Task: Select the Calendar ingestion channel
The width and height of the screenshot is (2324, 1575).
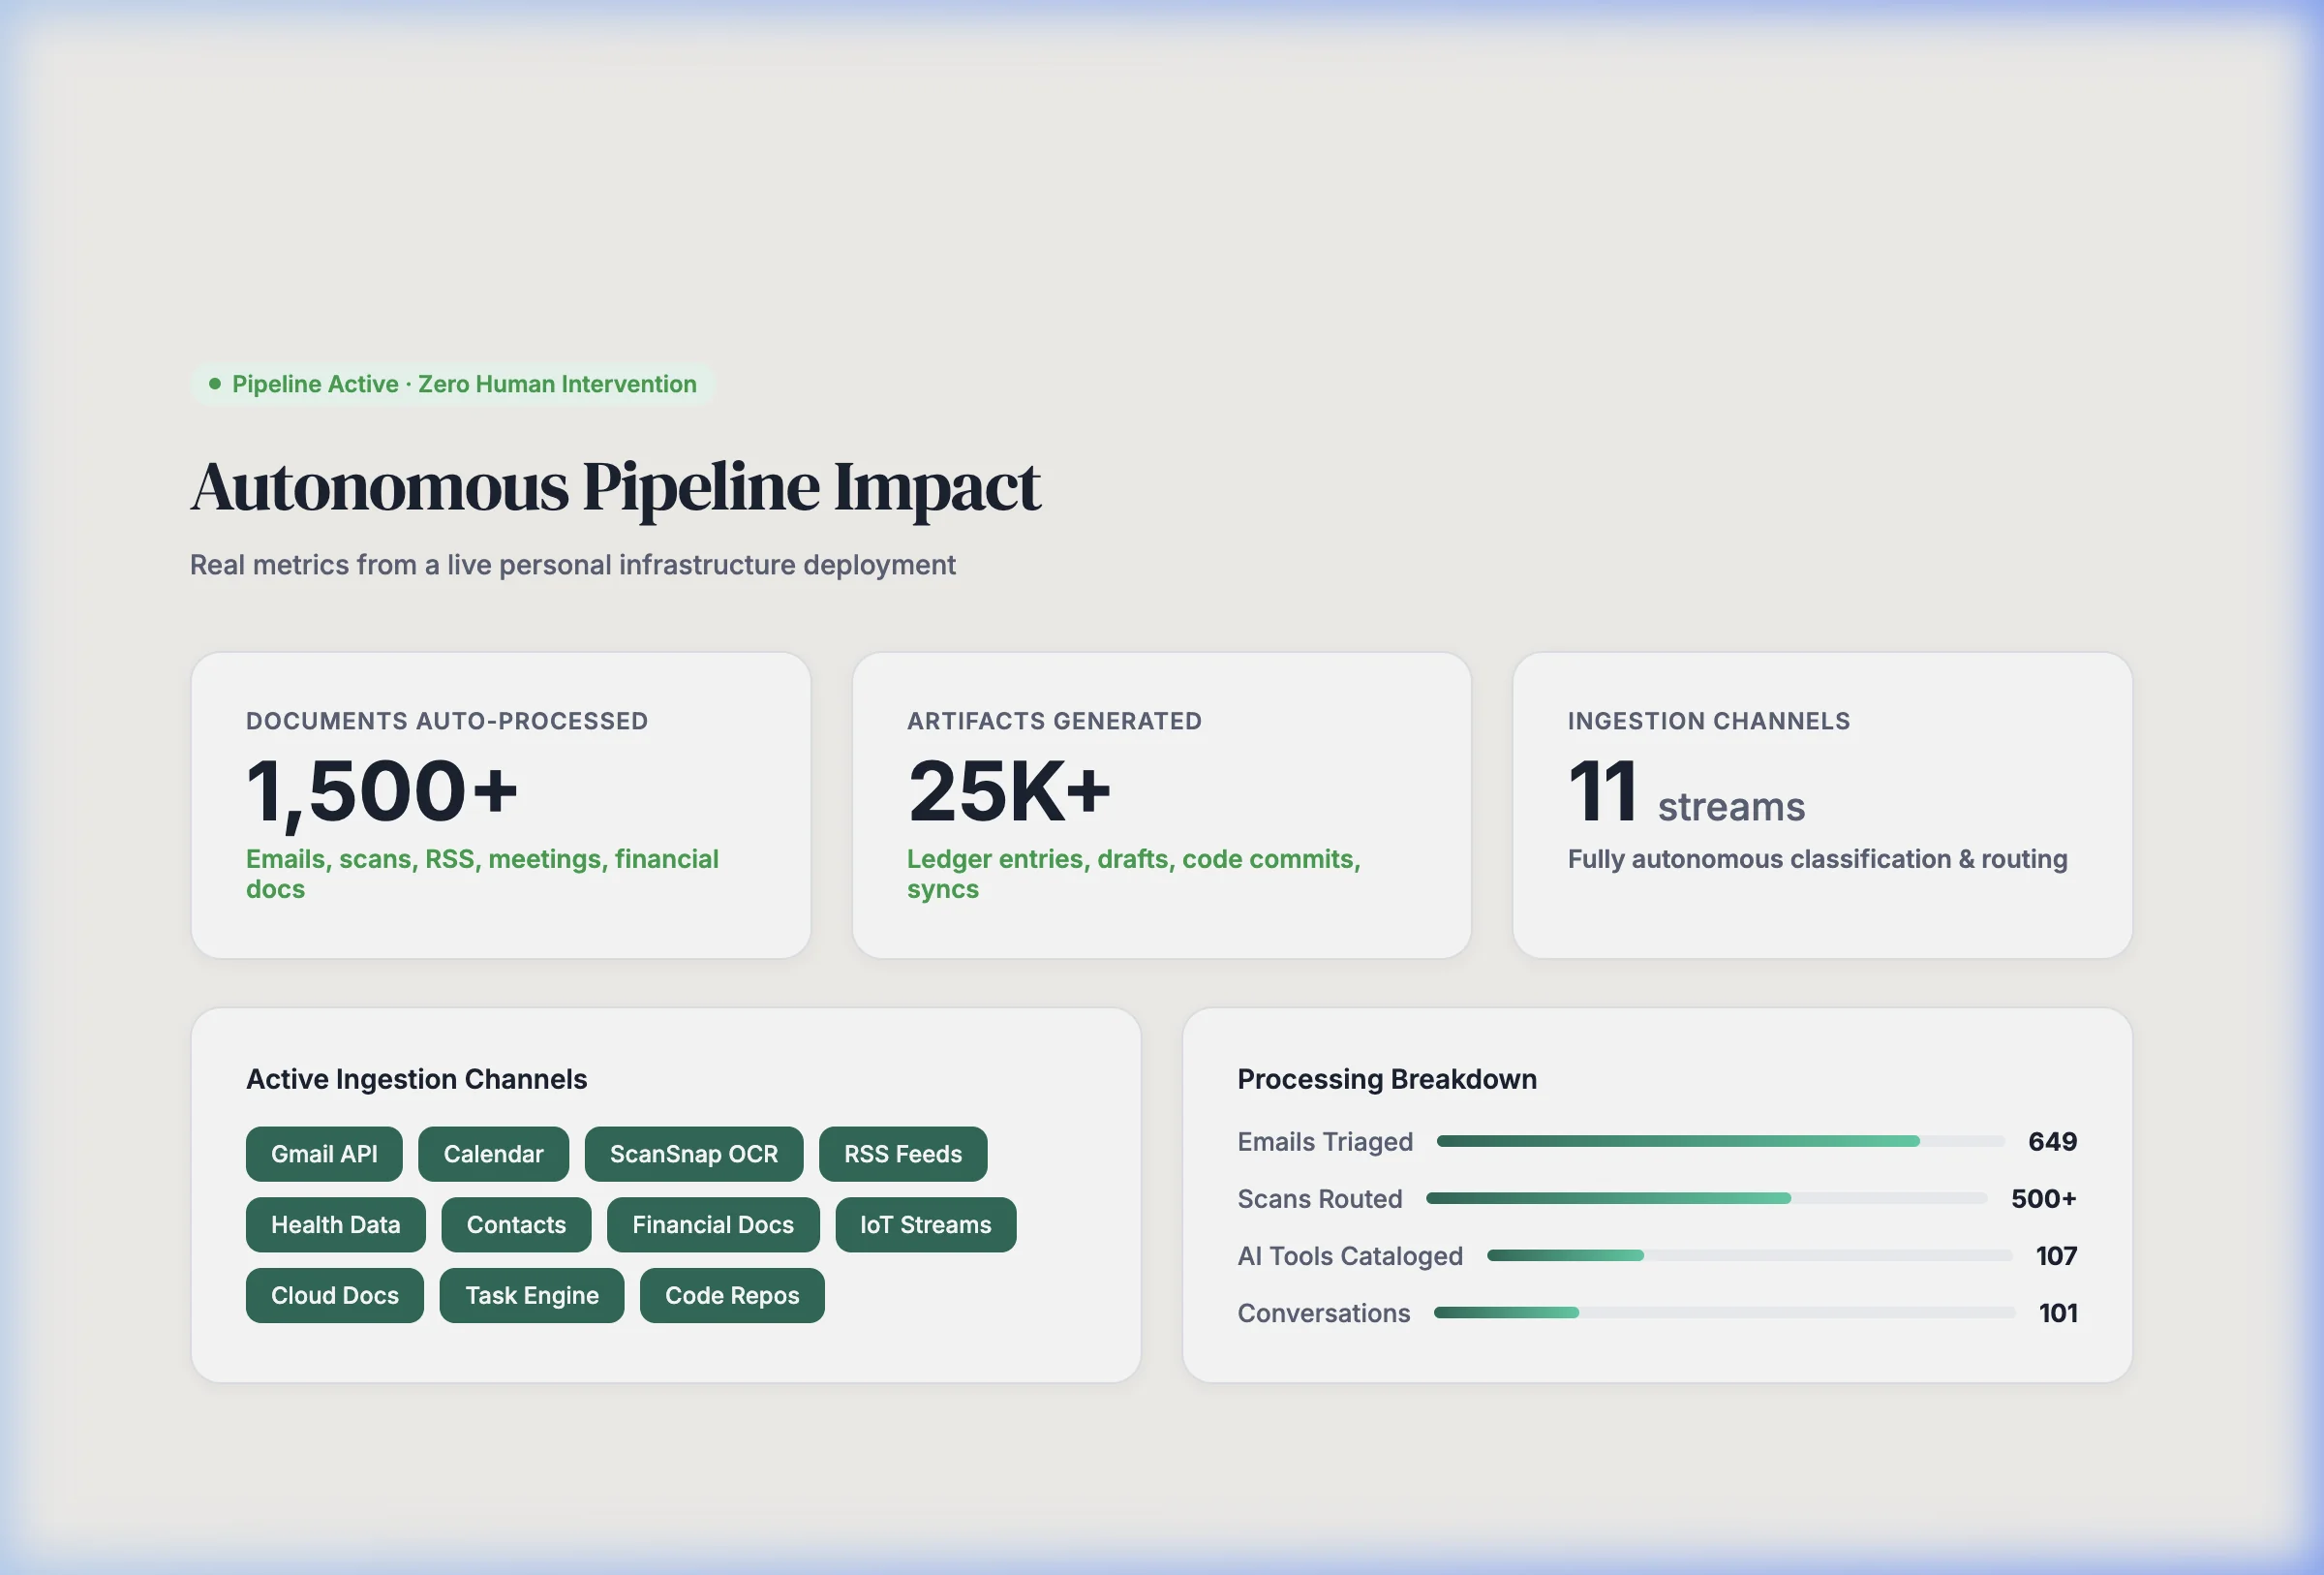Action: point(493,1153)
